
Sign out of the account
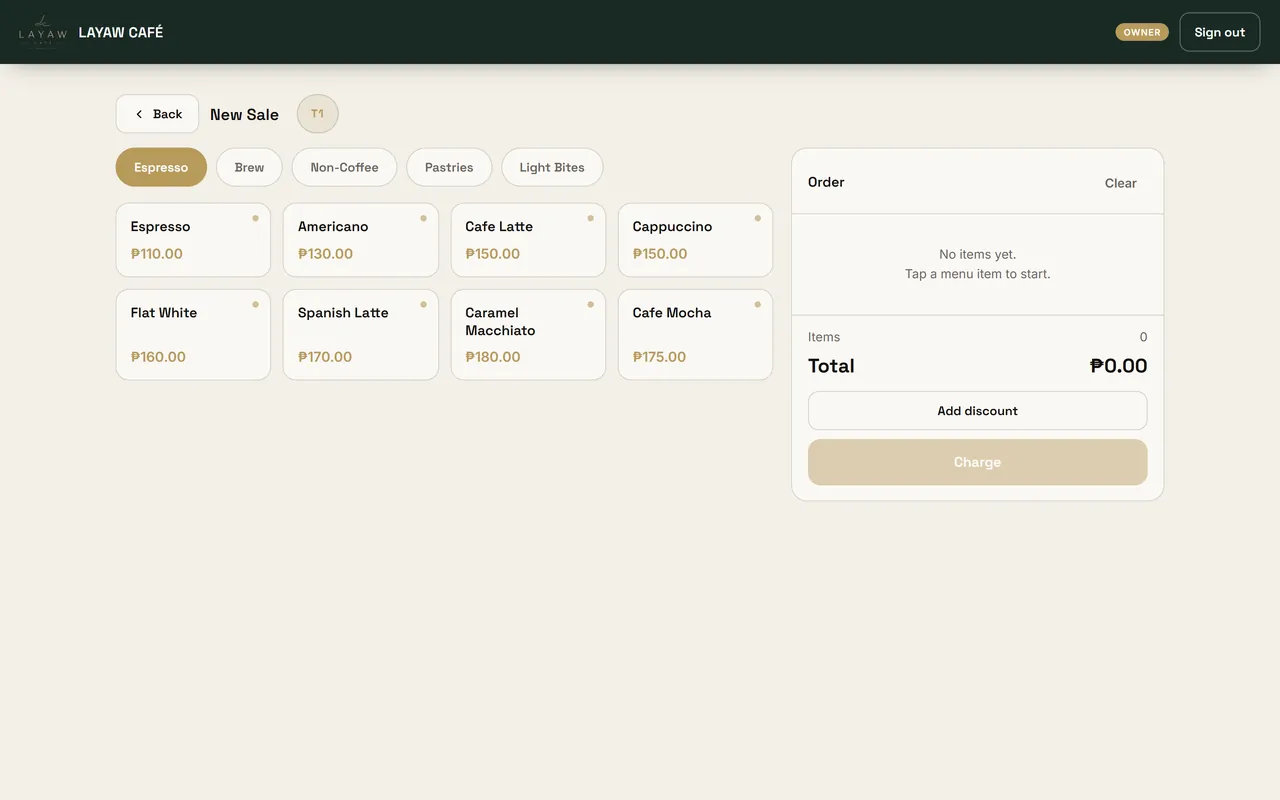pyautogui.click(x=1220, y=32)
